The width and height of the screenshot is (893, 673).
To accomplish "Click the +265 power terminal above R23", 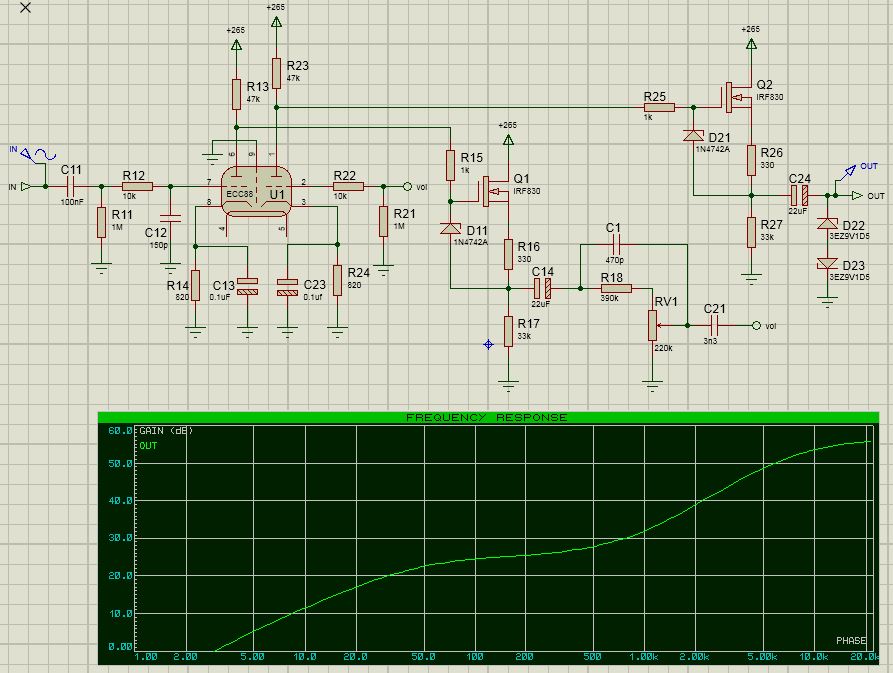I will point(276,23).
